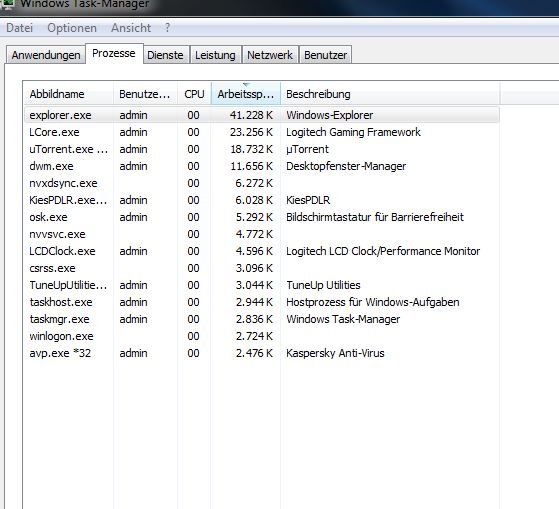Click the Logitech LCD Clock/Performance Monitor description
Screen dimensions: 559x509
[383, 251]
